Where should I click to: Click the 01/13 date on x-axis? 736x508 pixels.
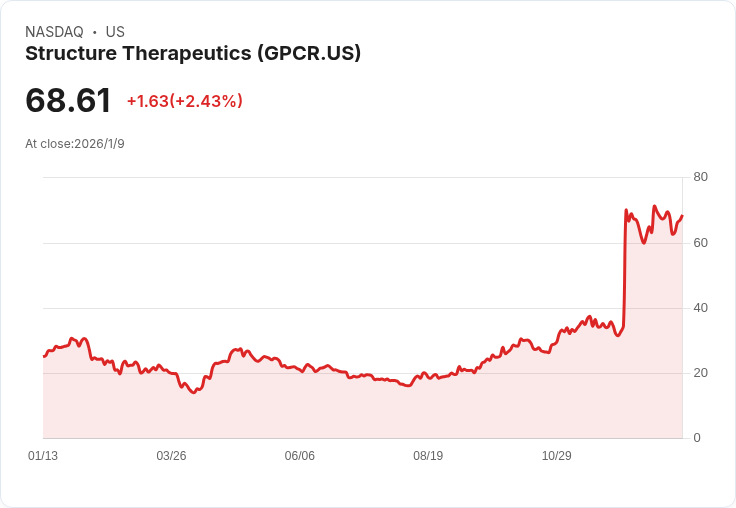(x=43, y=456)
